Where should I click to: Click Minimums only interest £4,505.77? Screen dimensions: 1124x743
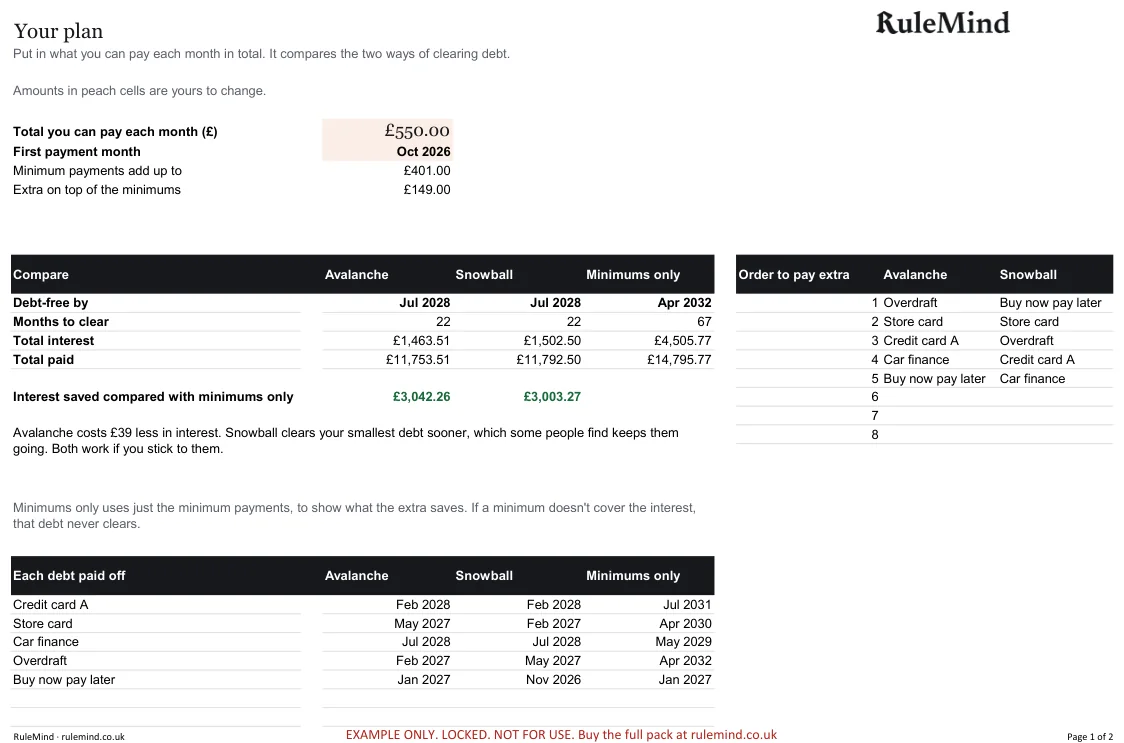(x=682, y=341)
